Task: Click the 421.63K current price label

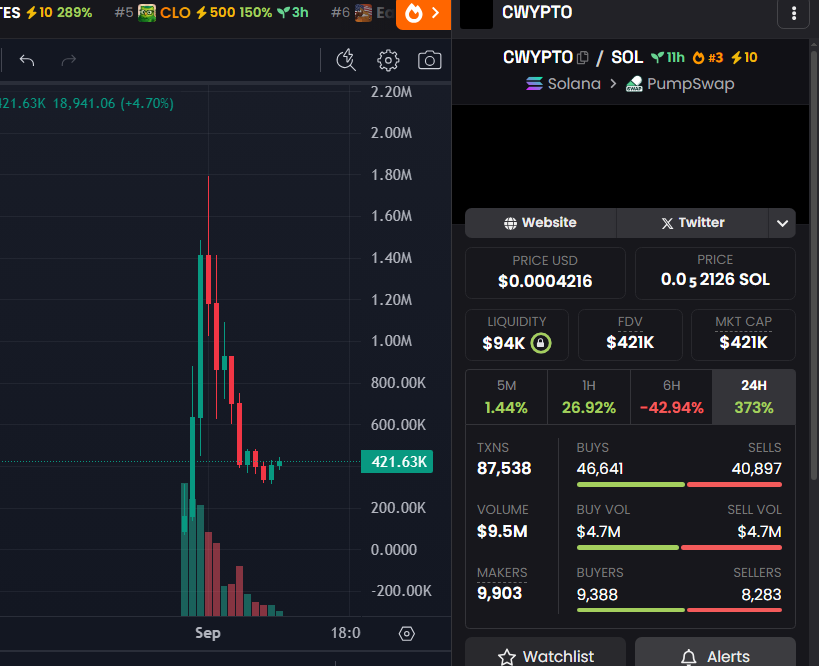Action: (x=397, y=462)
